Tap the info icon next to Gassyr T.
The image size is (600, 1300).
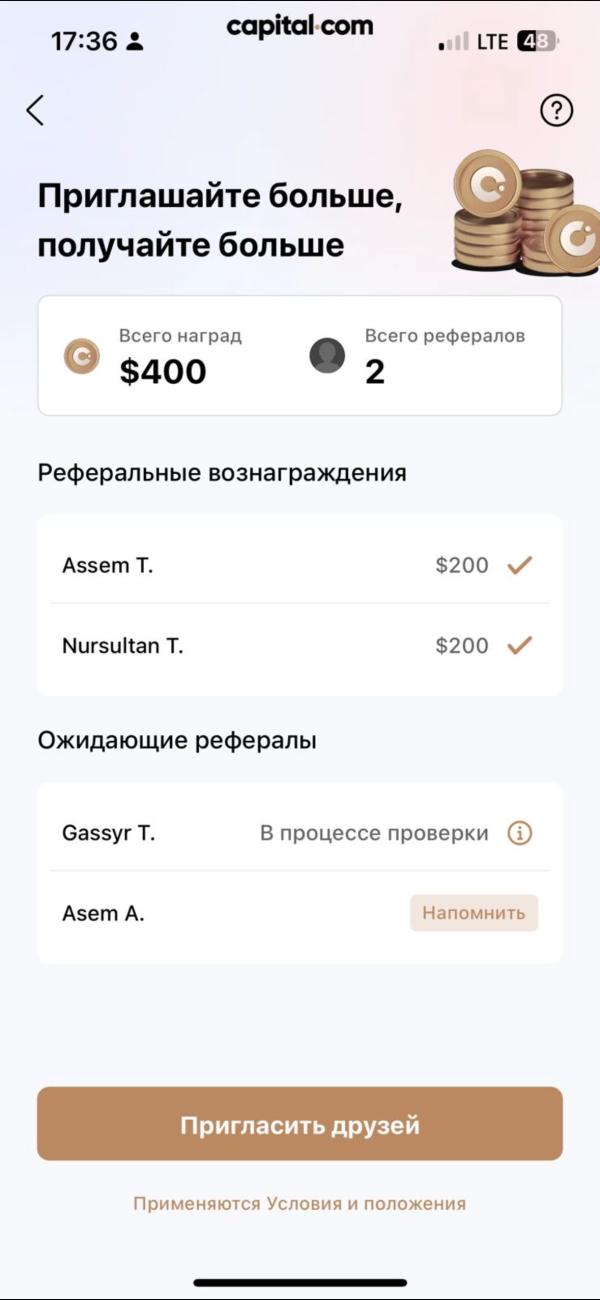[519, 833]
